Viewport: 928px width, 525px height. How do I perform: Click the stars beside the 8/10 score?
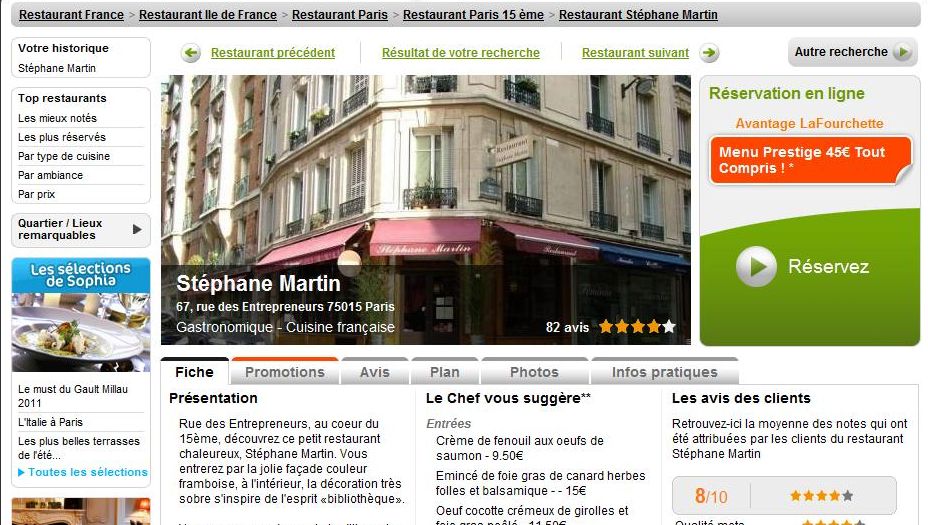[821, 496]
